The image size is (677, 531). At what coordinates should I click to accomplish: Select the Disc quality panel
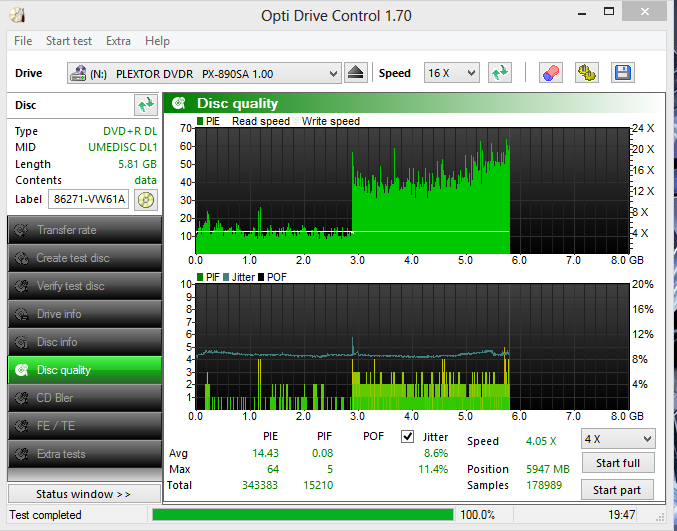[x=85, y=370]
